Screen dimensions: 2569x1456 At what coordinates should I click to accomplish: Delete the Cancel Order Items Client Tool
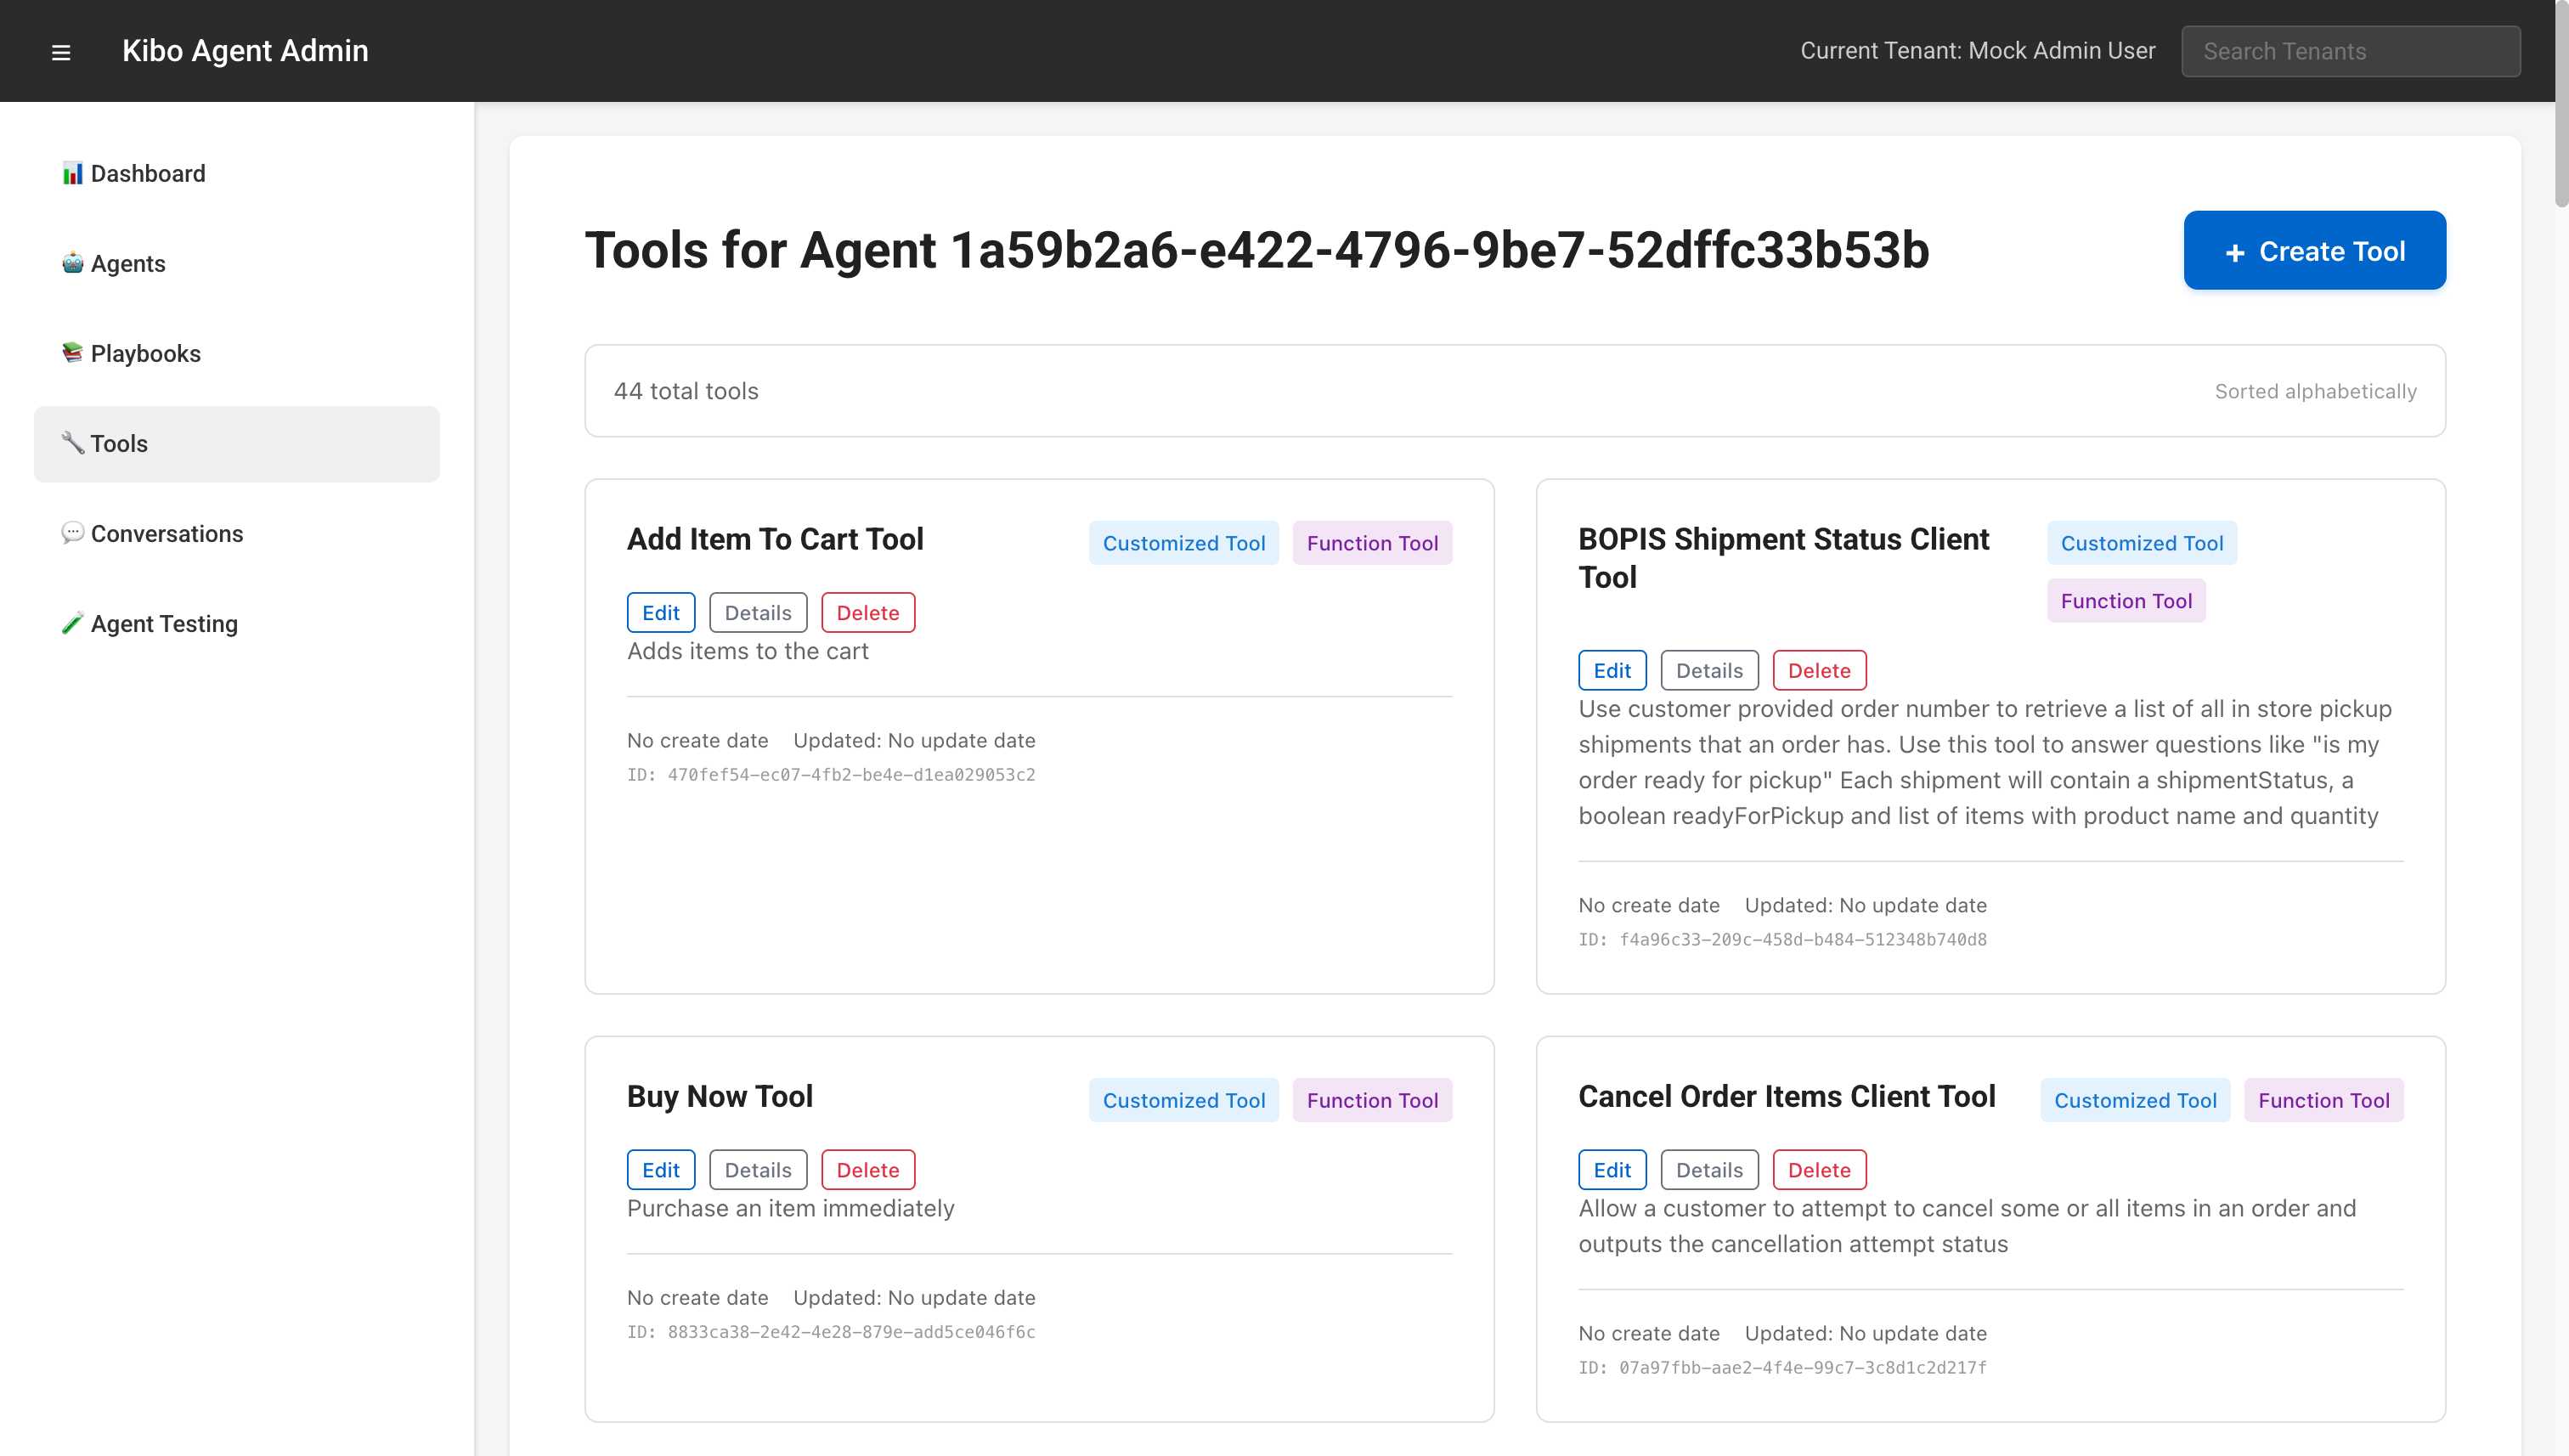coord(1819,1170)
